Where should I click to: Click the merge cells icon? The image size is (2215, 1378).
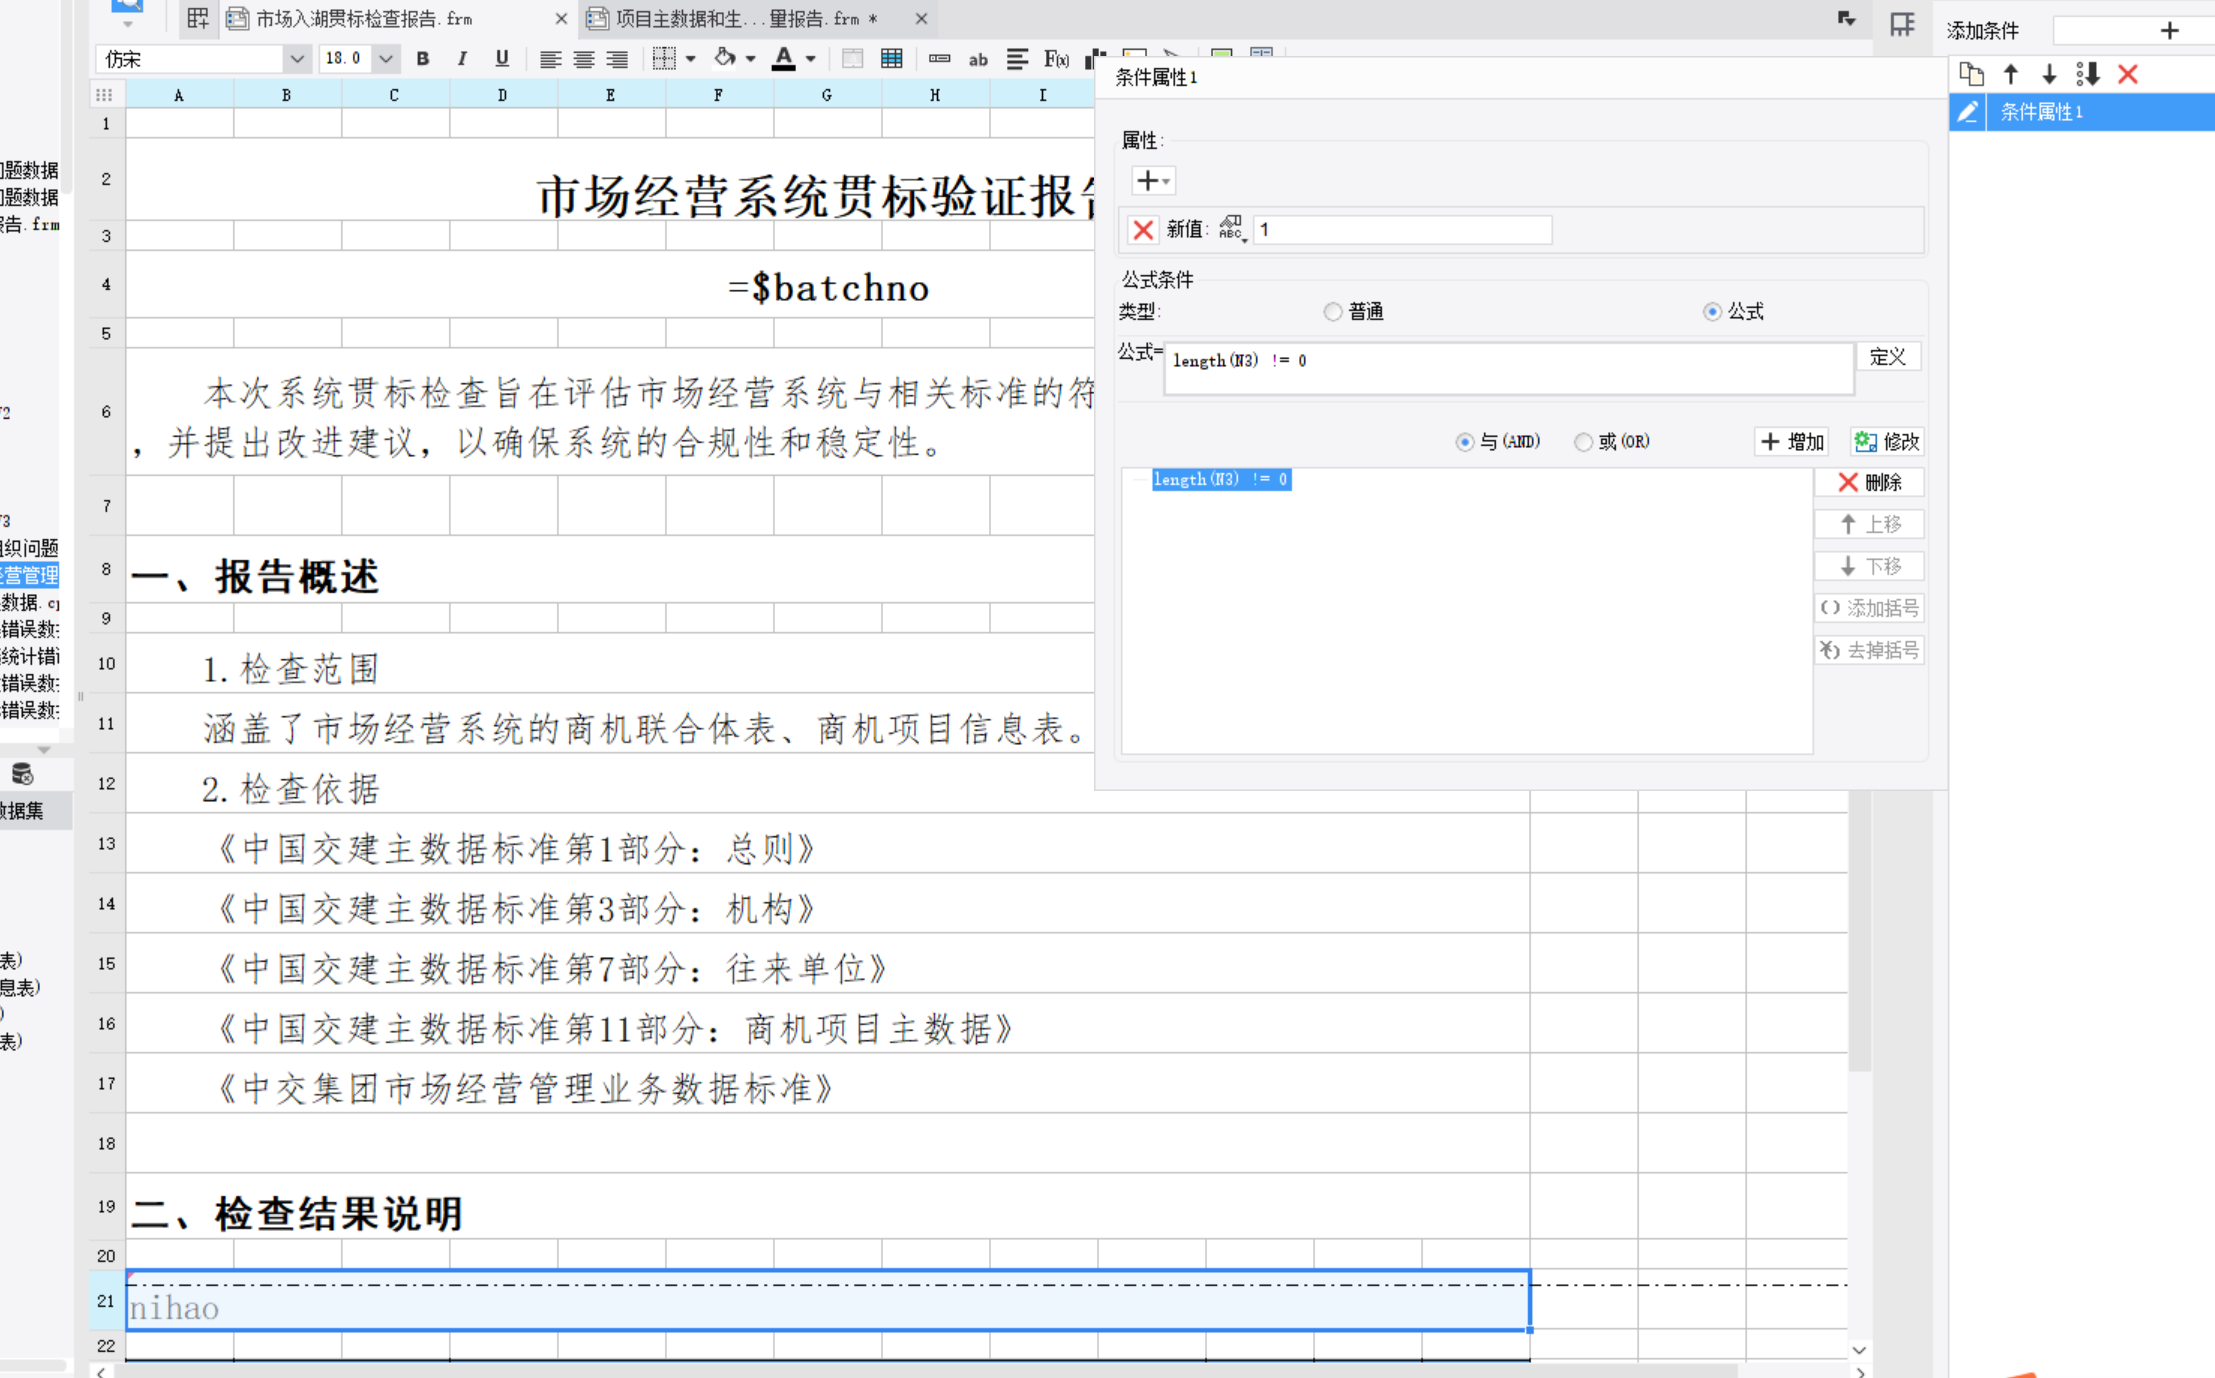pos(852,59)
